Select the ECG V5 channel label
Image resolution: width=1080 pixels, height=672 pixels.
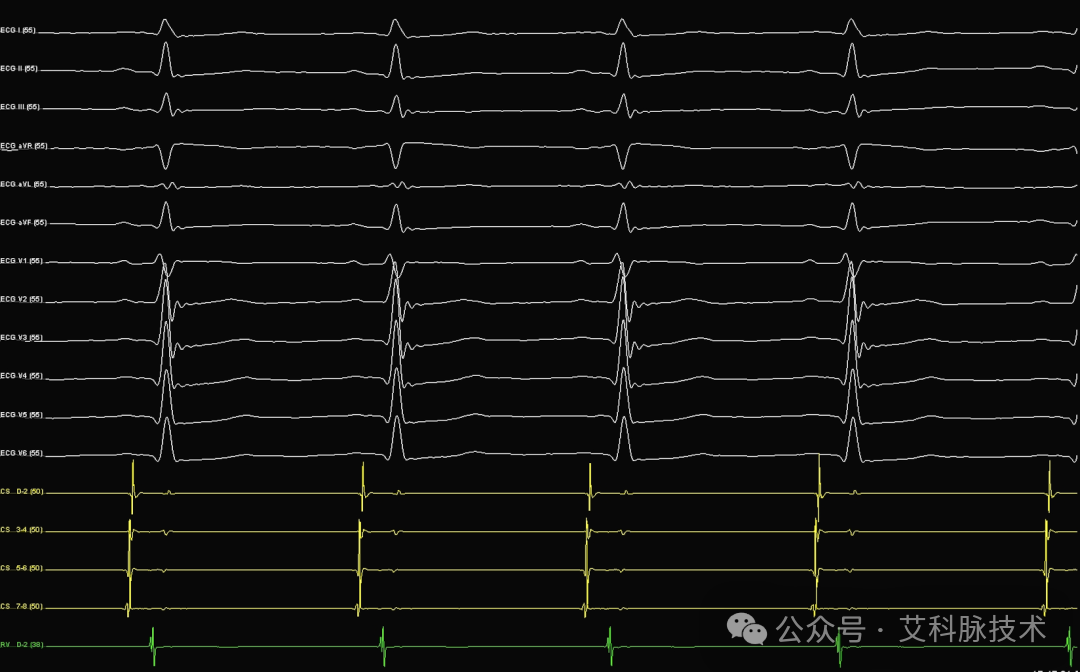coord(22,415)
